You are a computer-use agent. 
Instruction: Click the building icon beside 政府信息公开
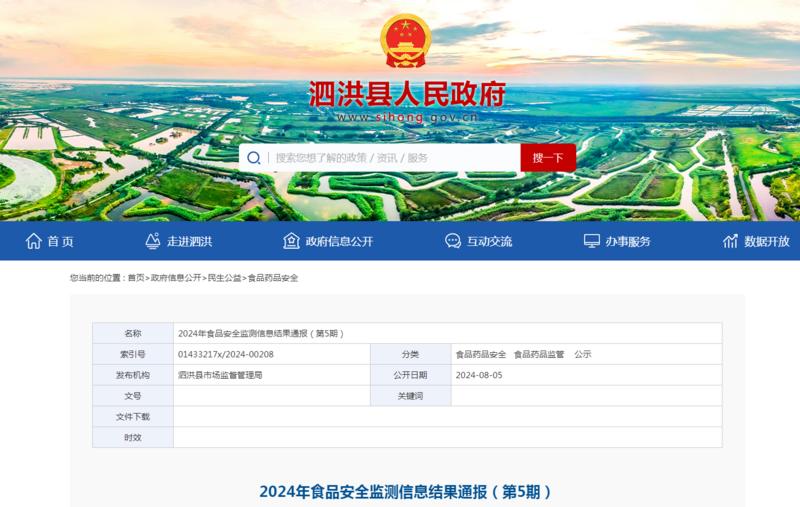pos(291,241)
